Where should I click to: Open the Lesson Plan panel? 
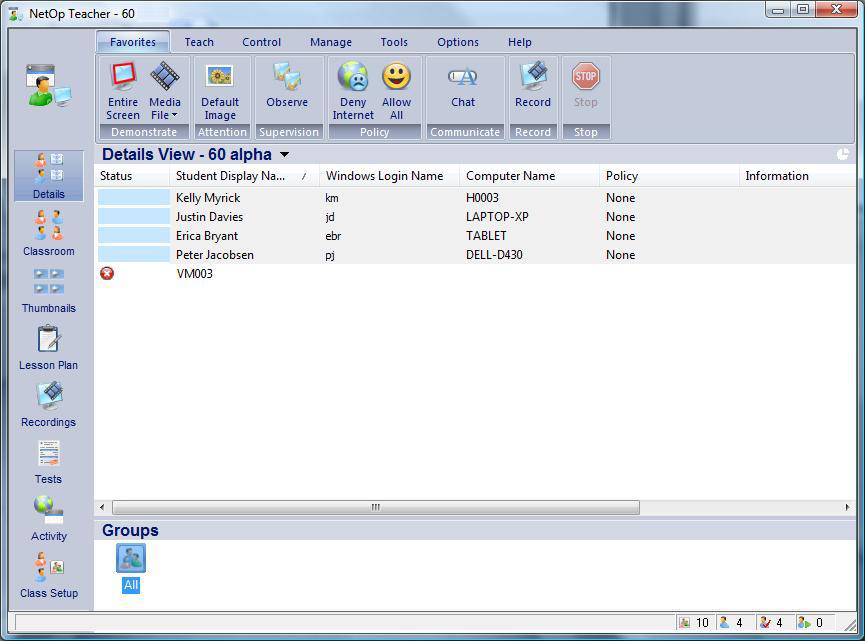pos(49,348)
